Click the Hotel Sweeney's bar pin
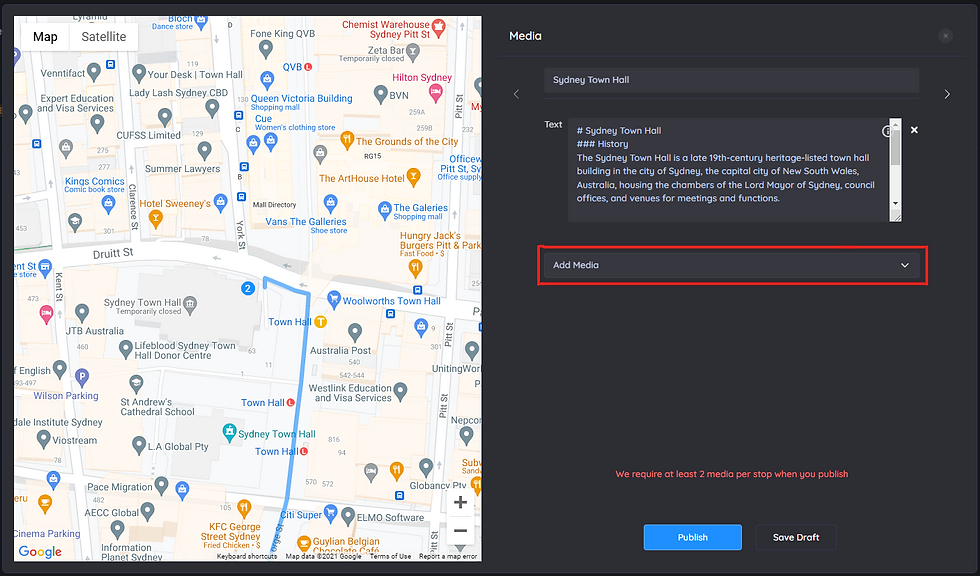The width and height of the screenshot is (980, 576). (156, 218)
